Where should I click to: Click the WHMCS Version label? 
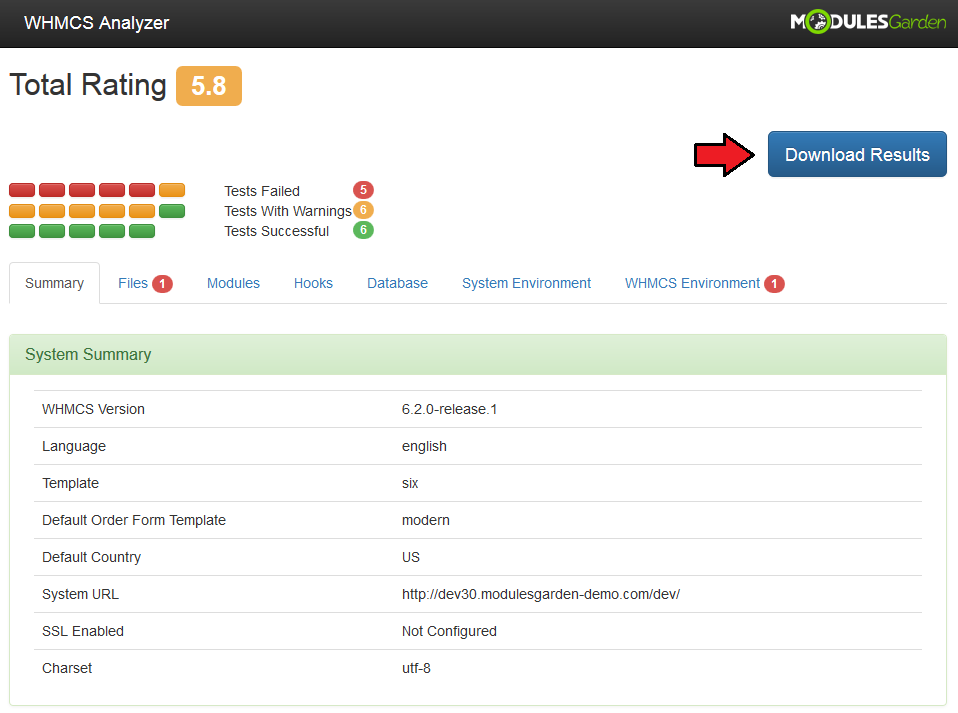tap(93, 409)
